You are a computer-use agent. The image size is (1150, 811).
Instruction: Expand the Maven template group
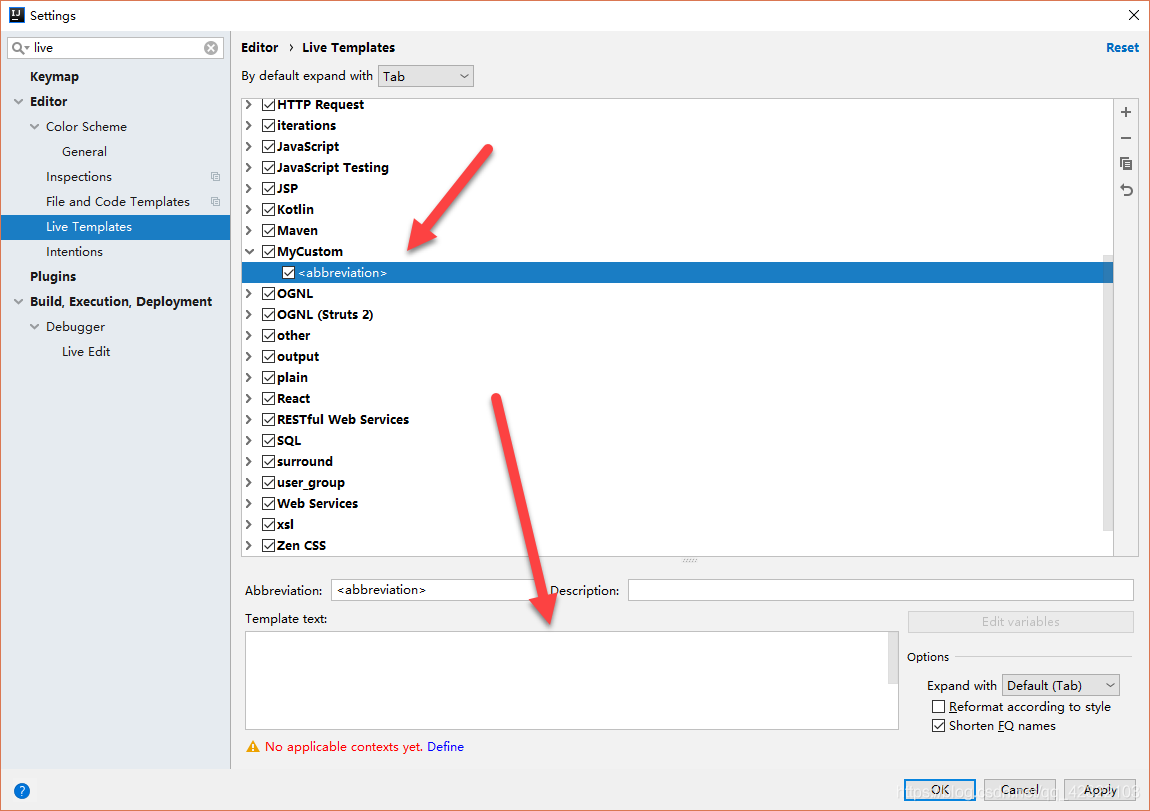pos(249,230)
